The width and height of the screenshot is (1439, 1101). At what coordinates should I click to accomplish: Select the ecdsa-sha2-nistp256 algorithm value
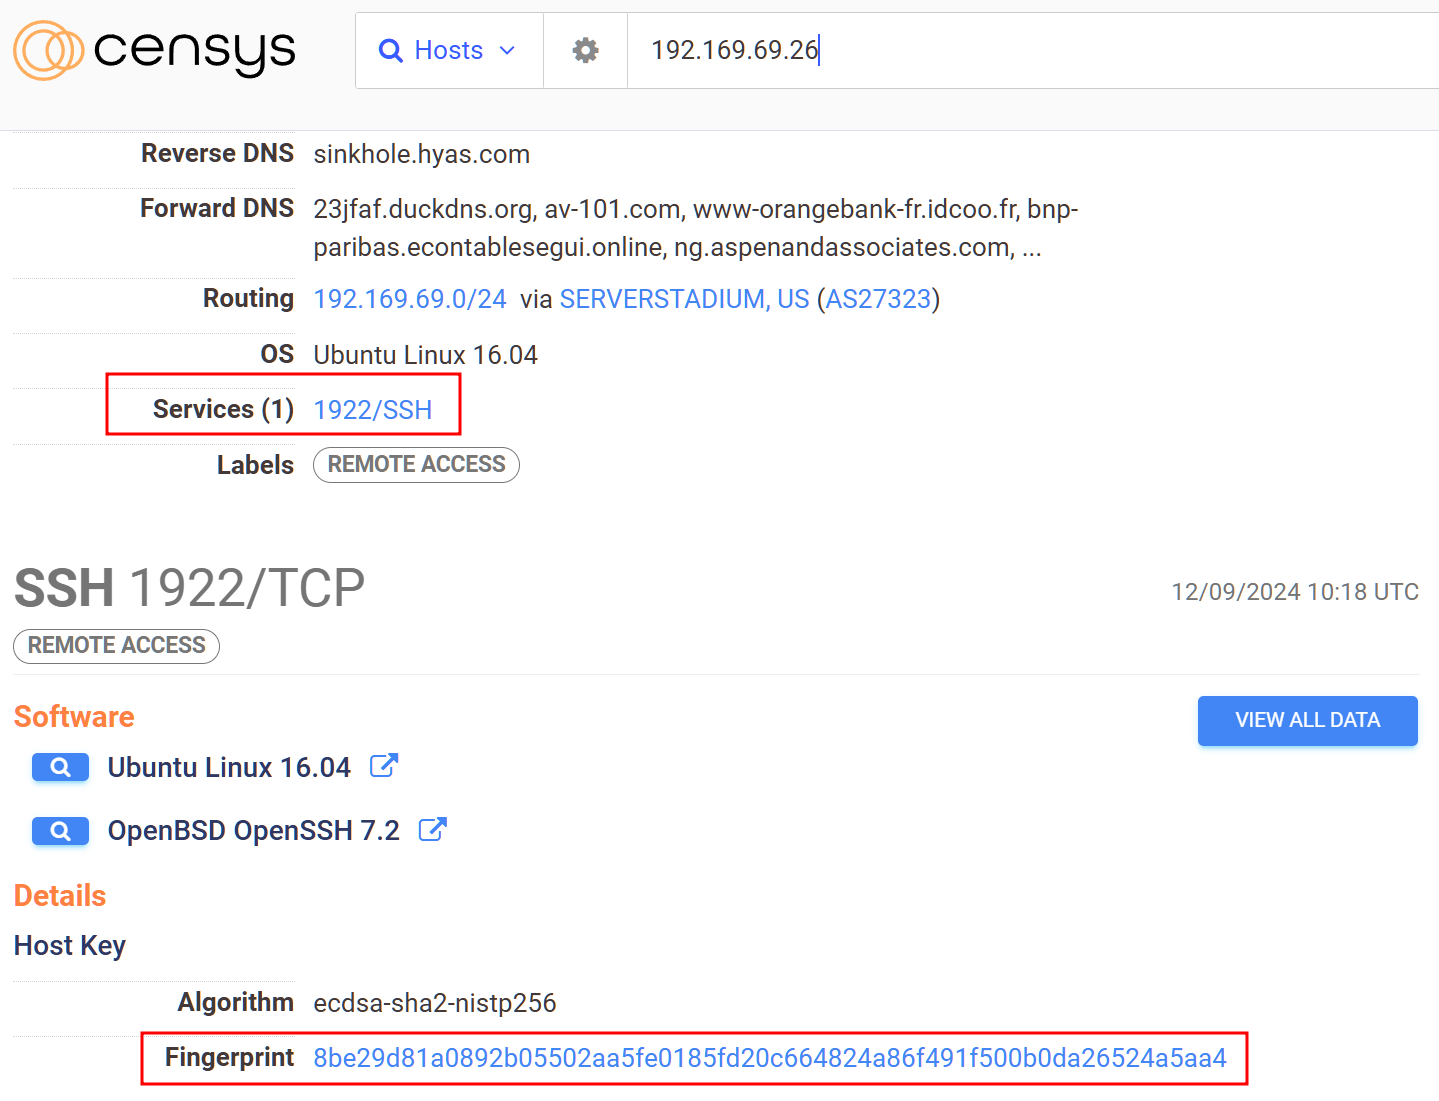pos(435,1003)
